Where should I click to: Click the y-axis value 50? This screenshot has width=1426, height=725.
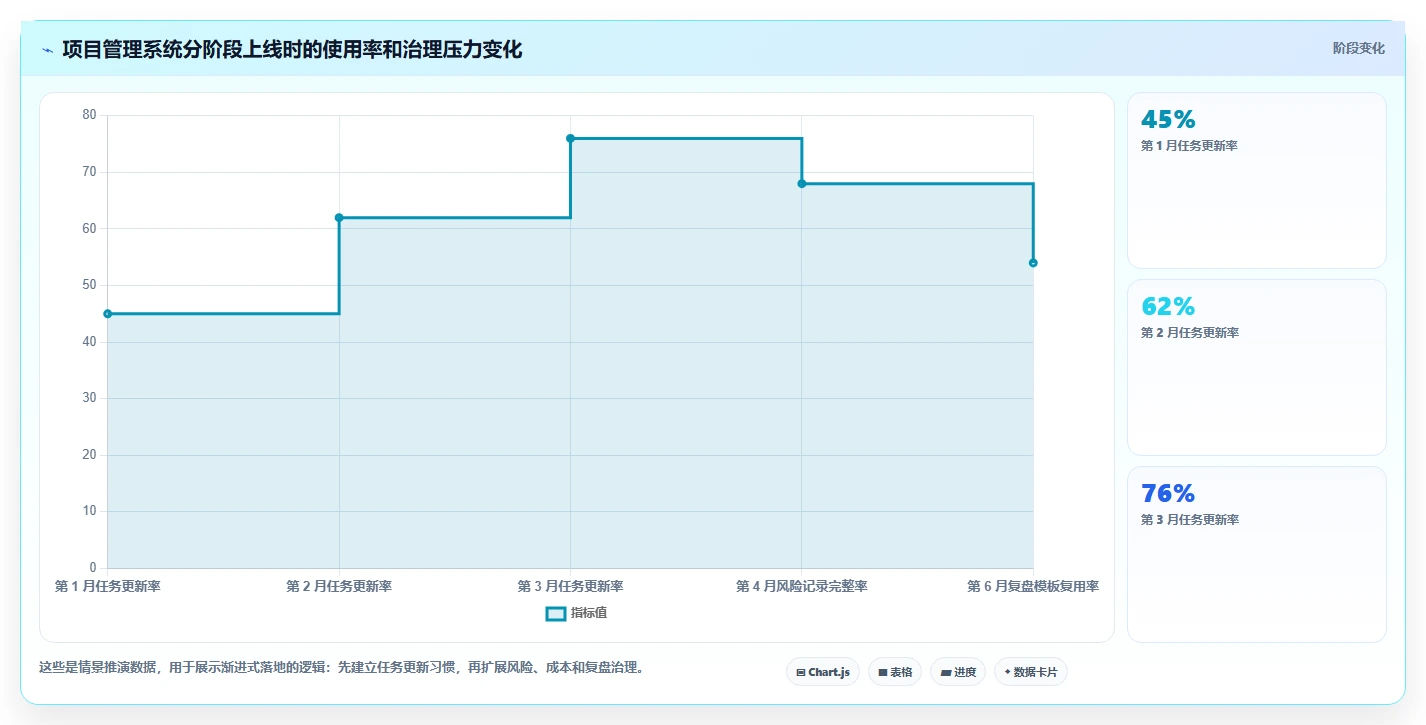(x=89, y=285)
